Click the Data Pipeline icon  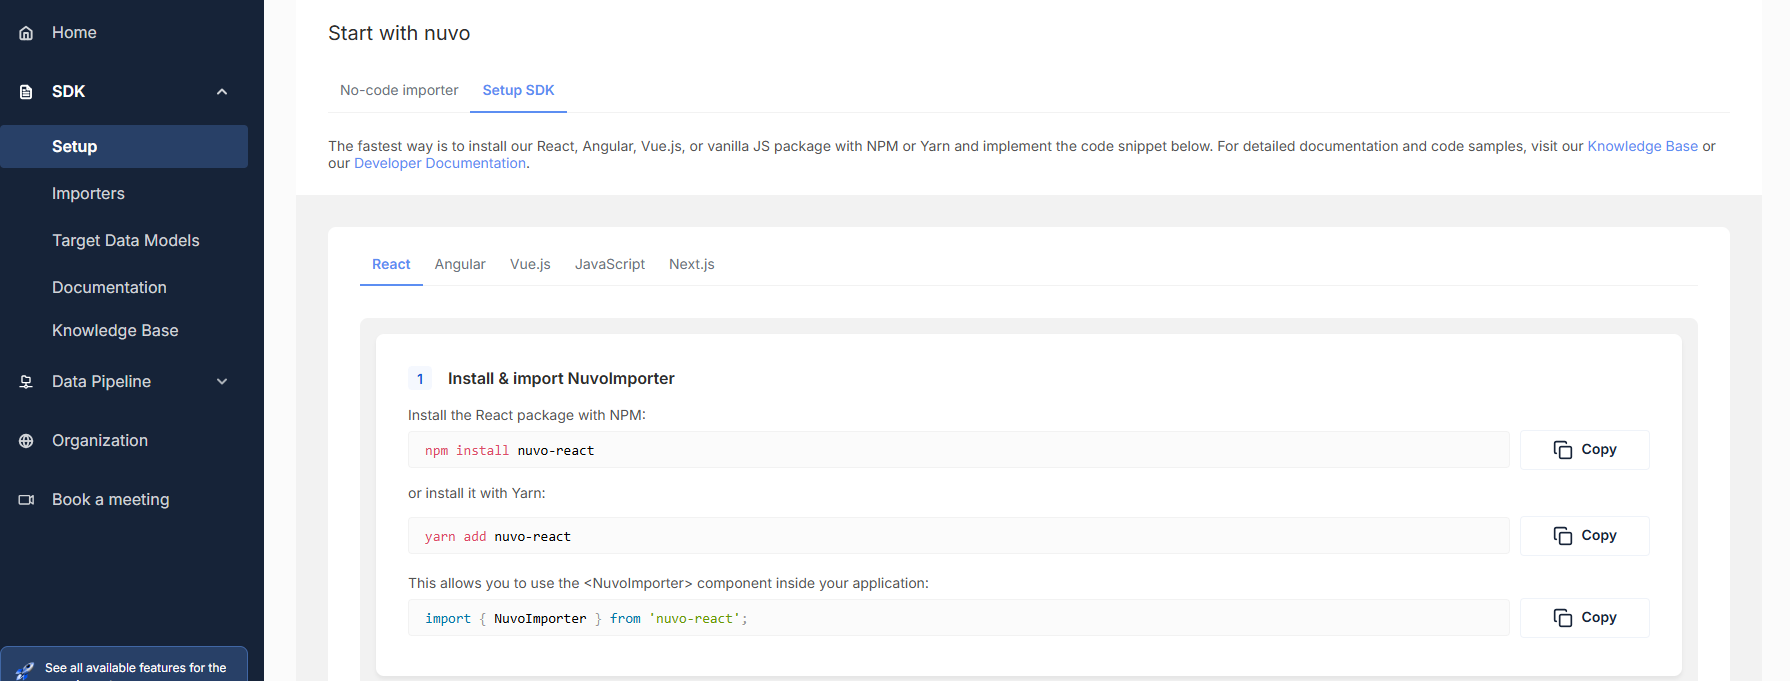(26, 382)
